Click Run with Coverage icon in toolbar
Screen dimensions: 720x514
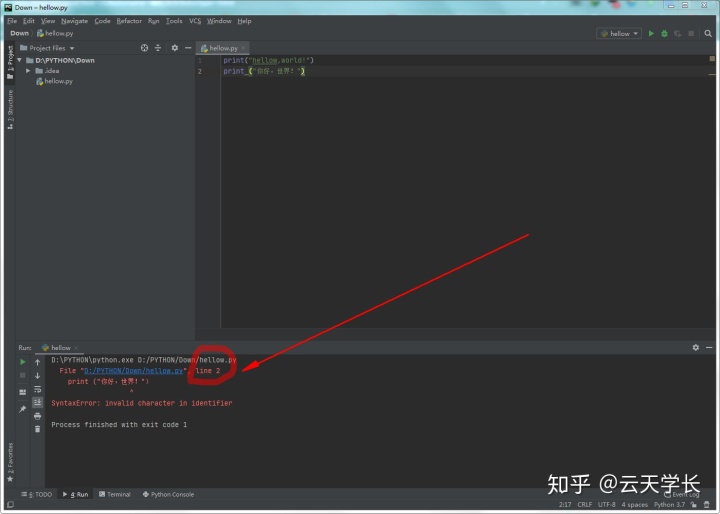point(678,34)
